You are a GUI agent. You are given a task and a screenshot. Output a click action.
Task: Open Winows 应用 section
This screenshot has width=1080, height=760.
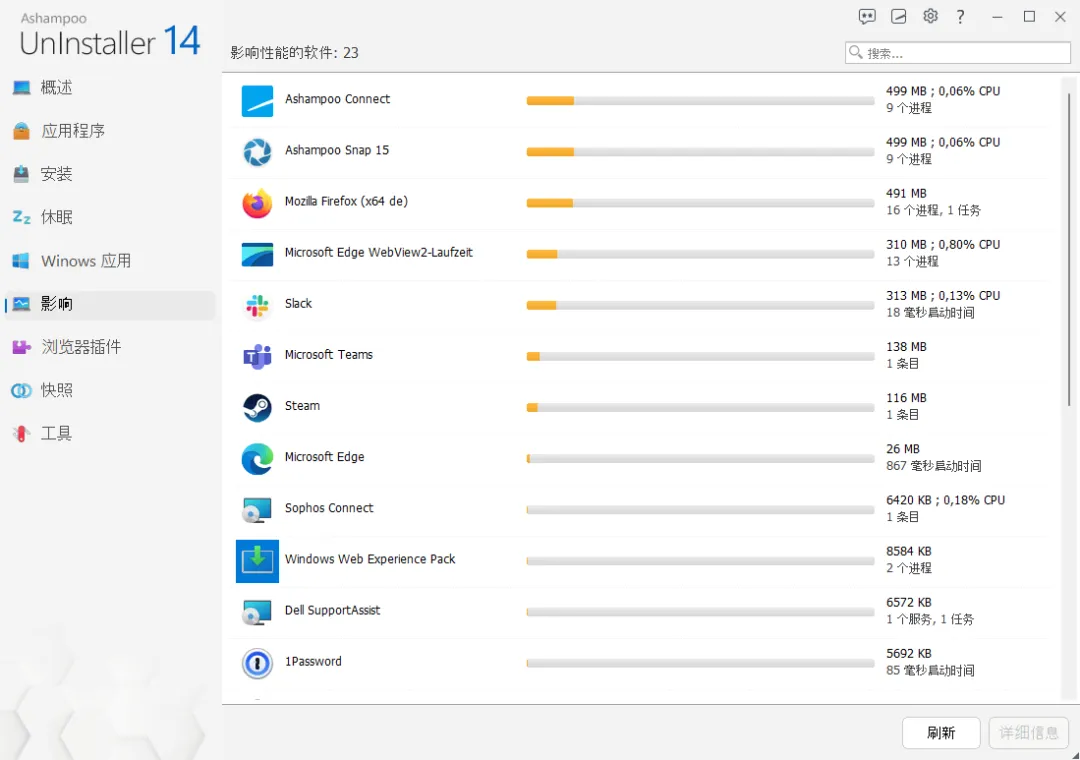coord(110,260)
